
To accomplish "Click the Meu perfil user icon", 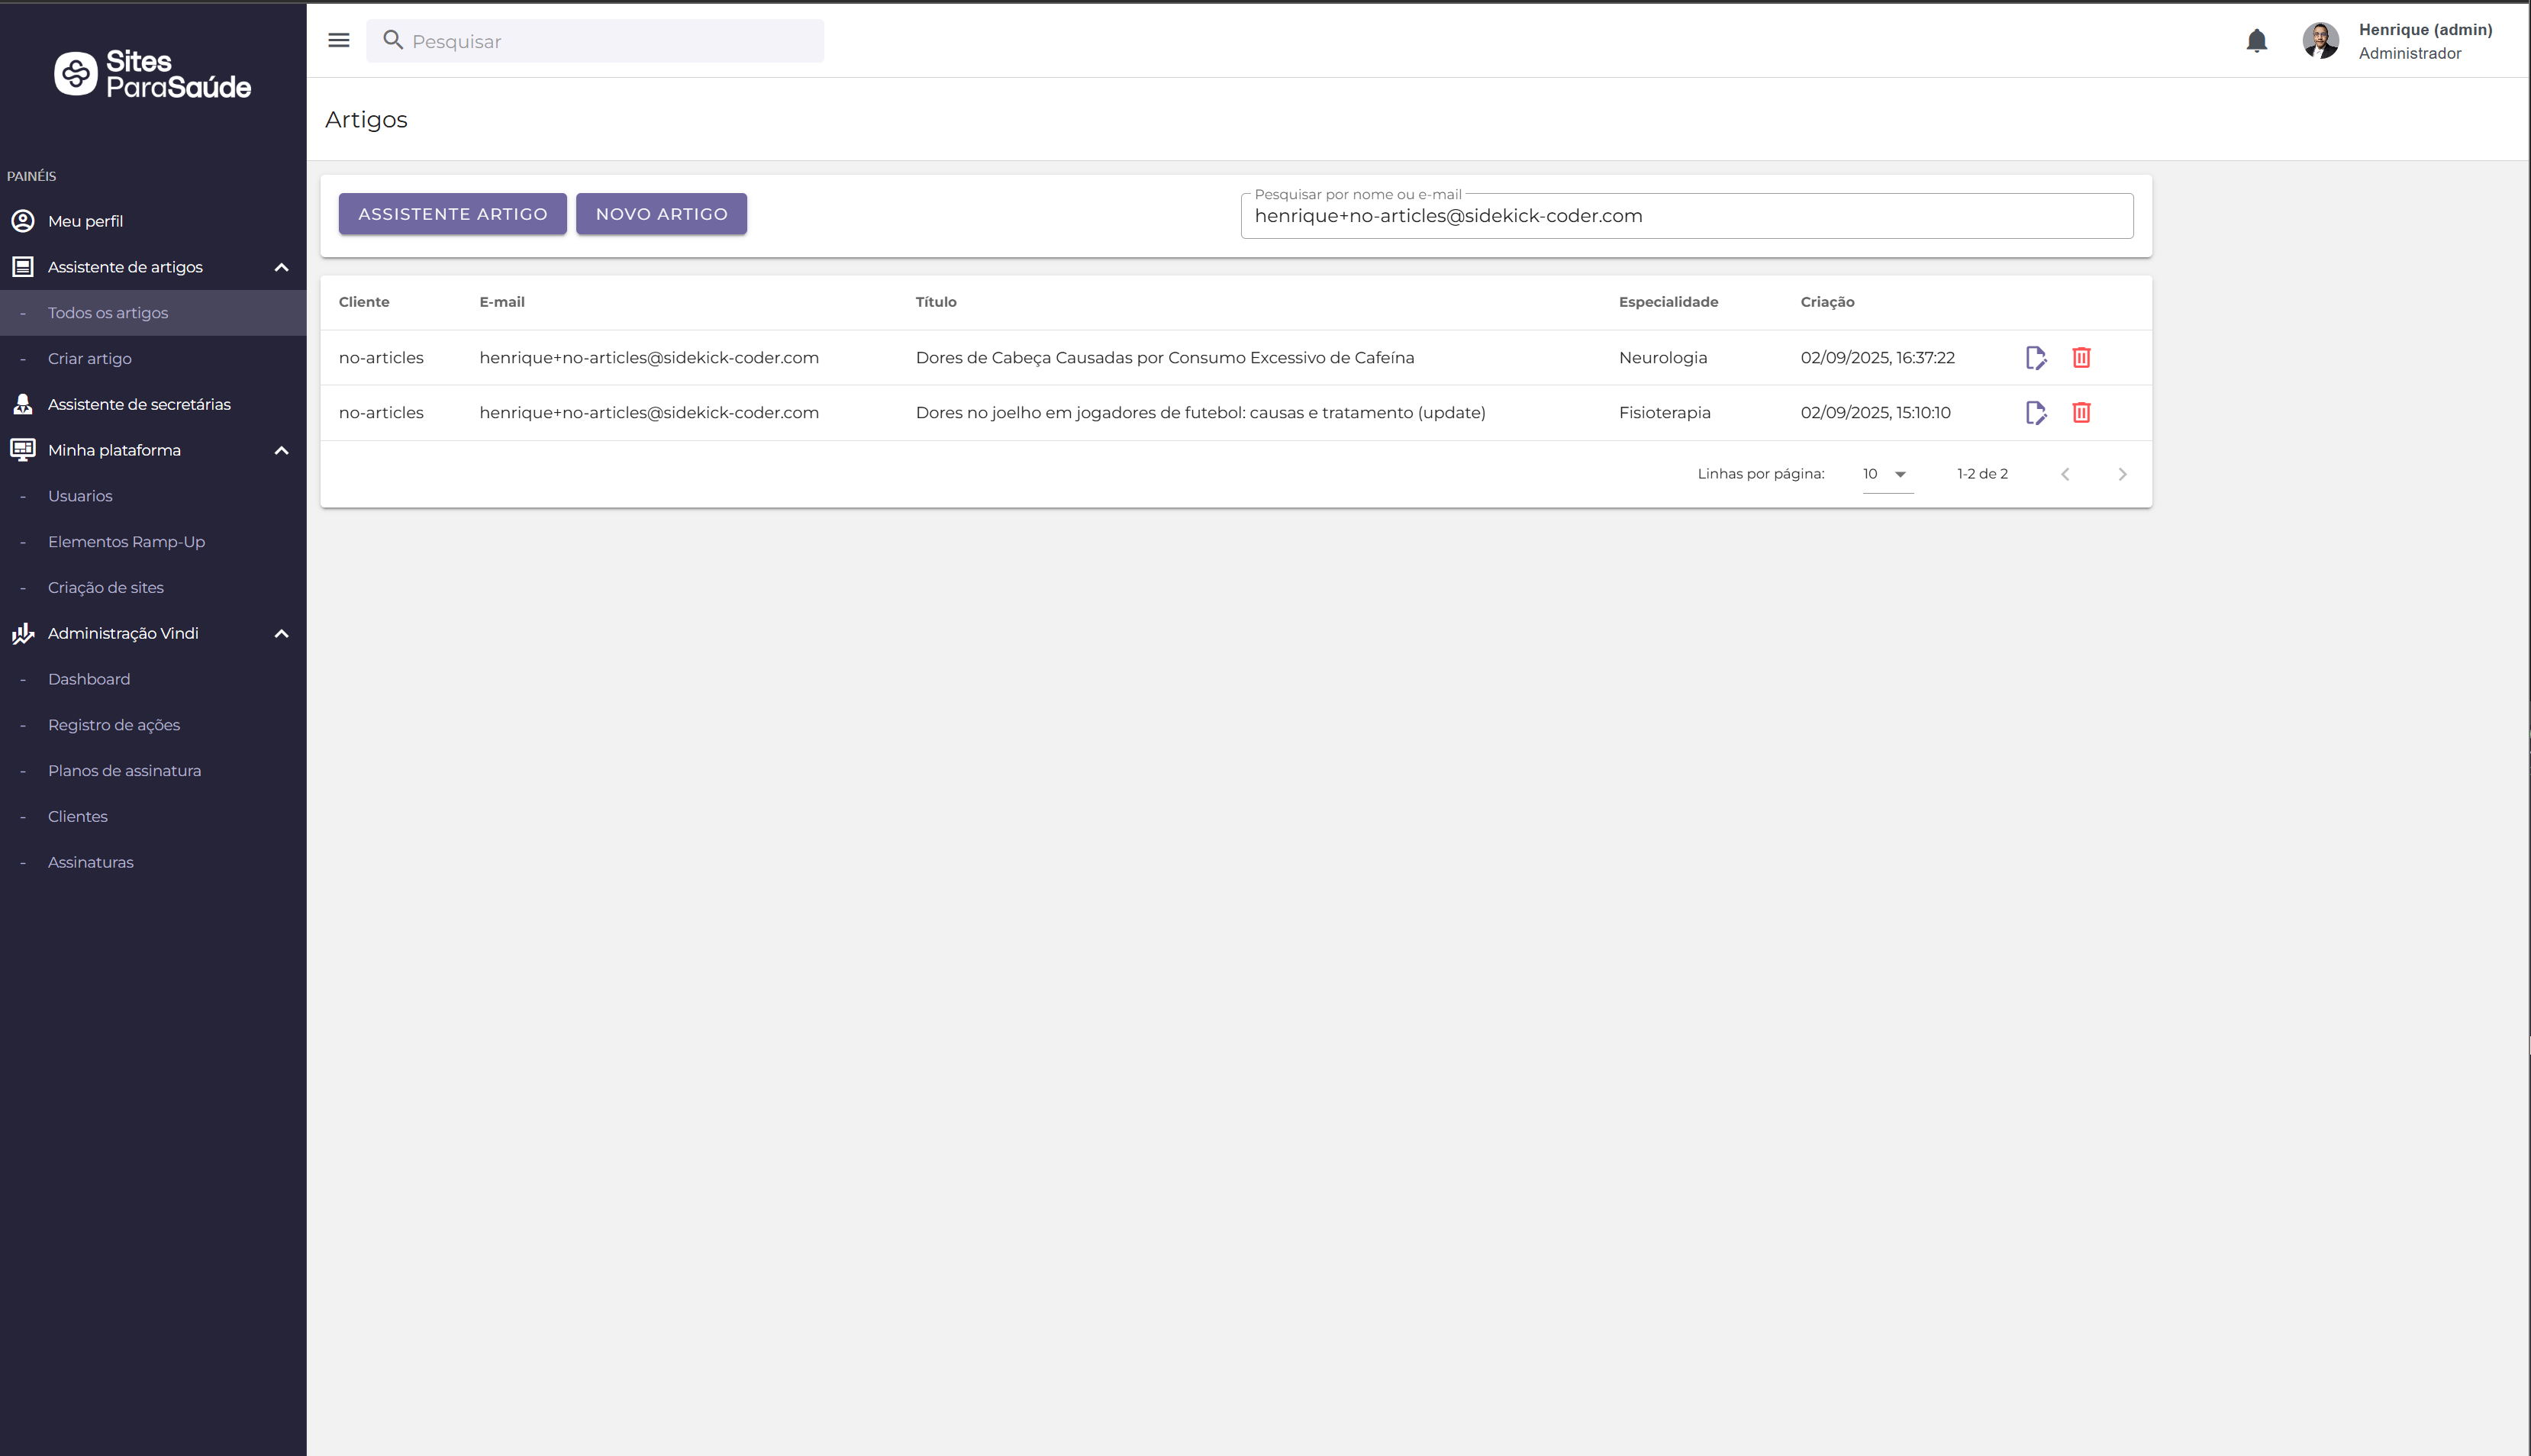I will (x=22, y=221).
